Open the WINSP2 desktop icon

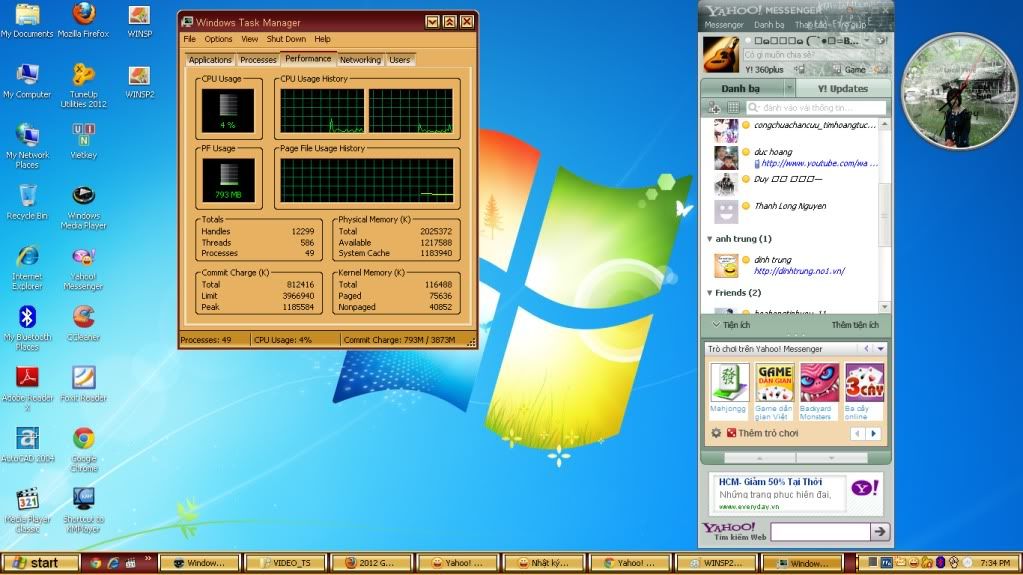139,82
